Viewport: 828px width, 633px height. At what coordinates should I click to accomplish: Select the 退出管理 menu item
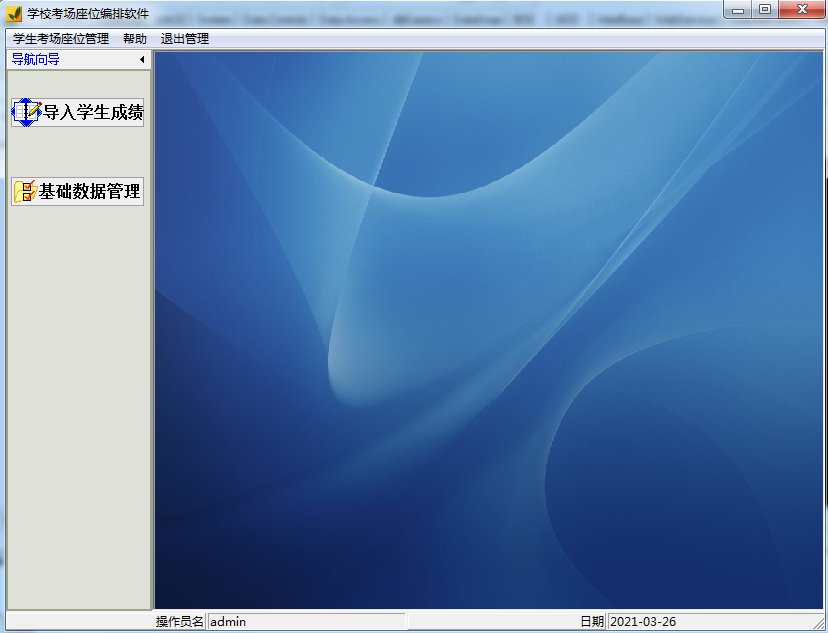click(x=185, y=39)
